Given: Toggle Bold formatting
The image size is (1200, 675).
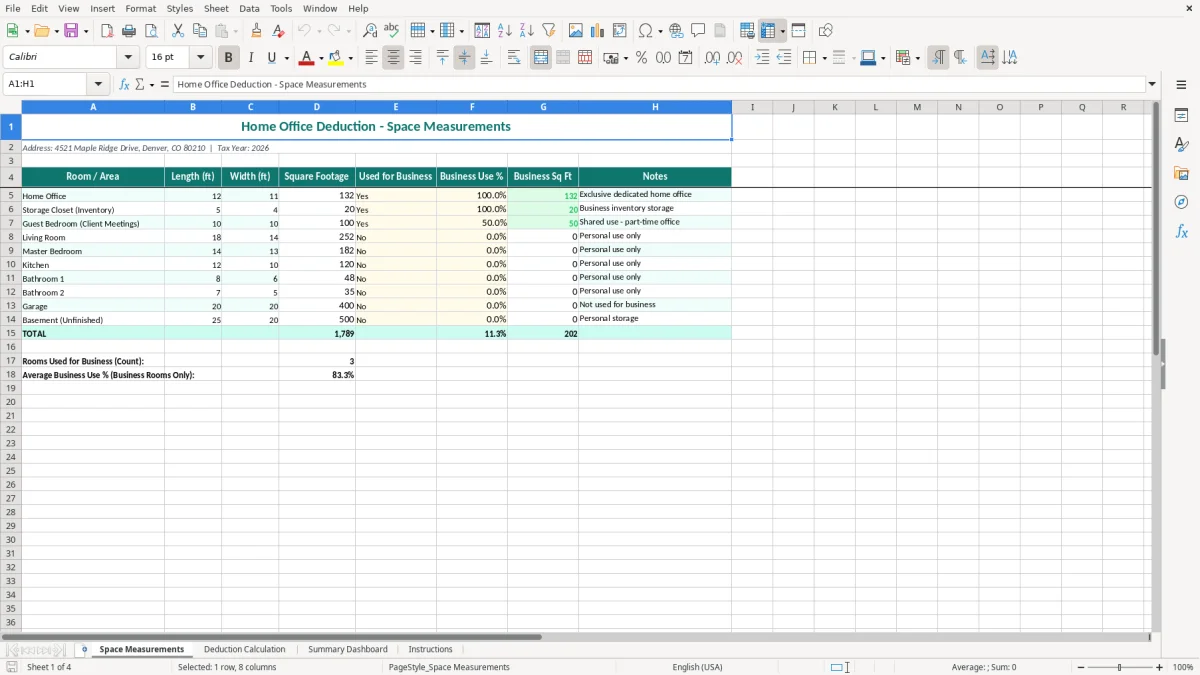Looking at the screenshot, I should (229, 58).
